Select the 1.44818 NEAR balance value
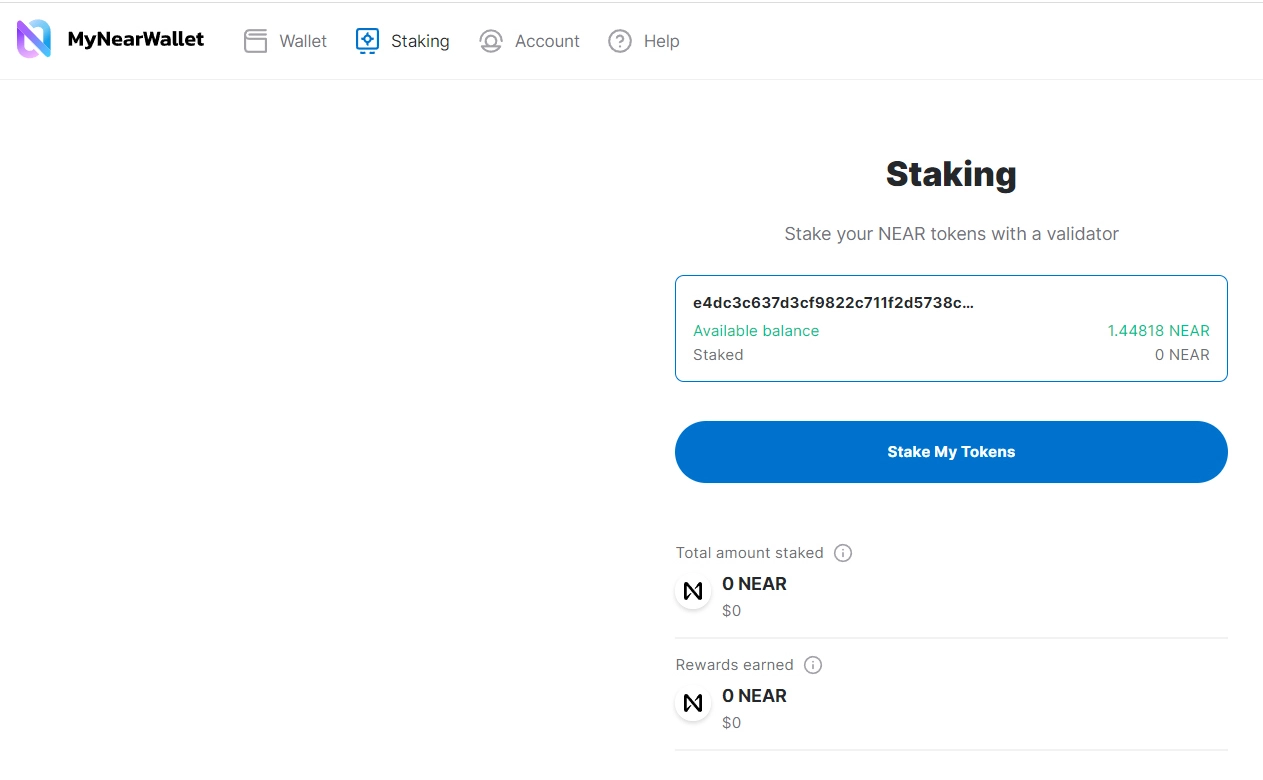The image size is (1263, 780). click(1159, 330)
